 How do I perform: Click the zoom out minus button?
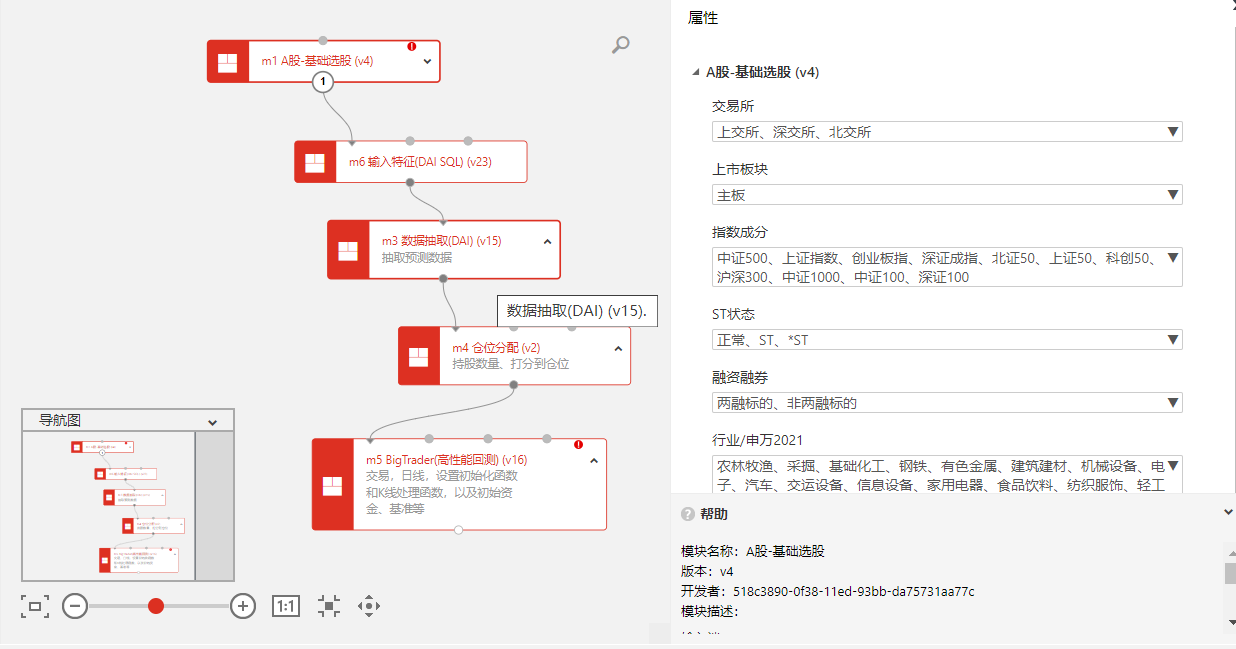click(x=75, y=606)
